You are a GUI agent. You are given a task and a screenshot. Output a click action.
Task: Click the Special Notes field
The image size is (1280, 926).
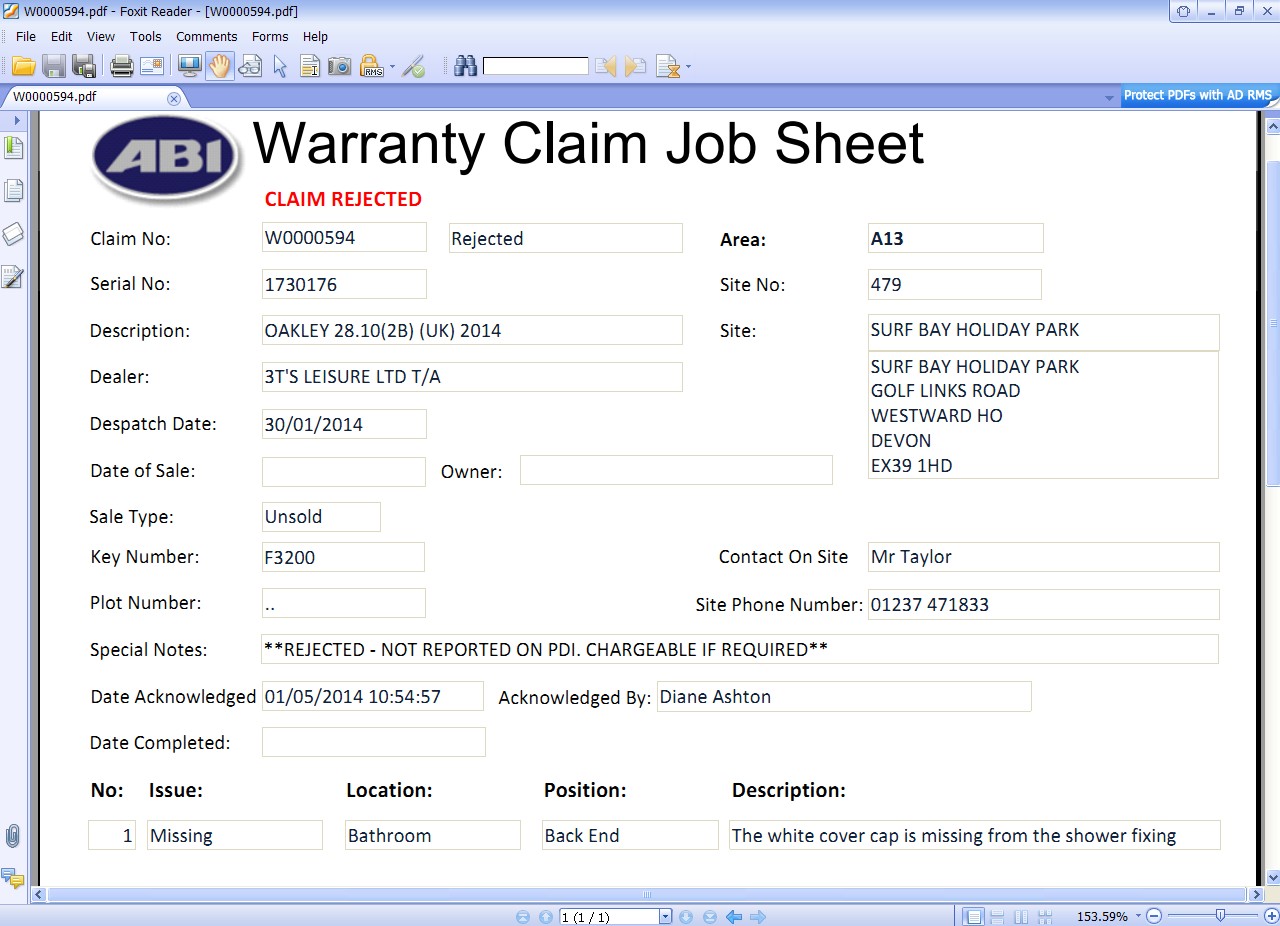click(740, 649)
